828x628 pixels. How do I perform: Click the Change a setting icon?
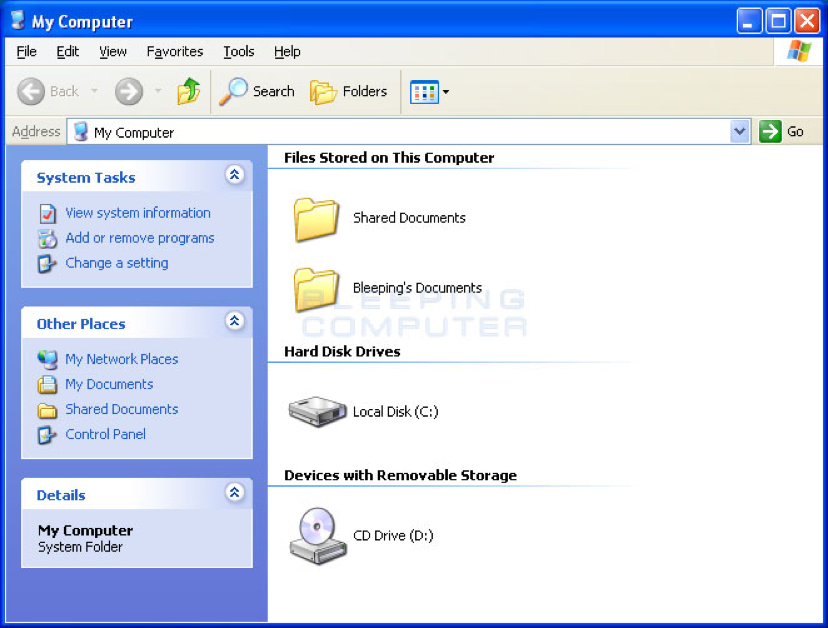point(46,264)
